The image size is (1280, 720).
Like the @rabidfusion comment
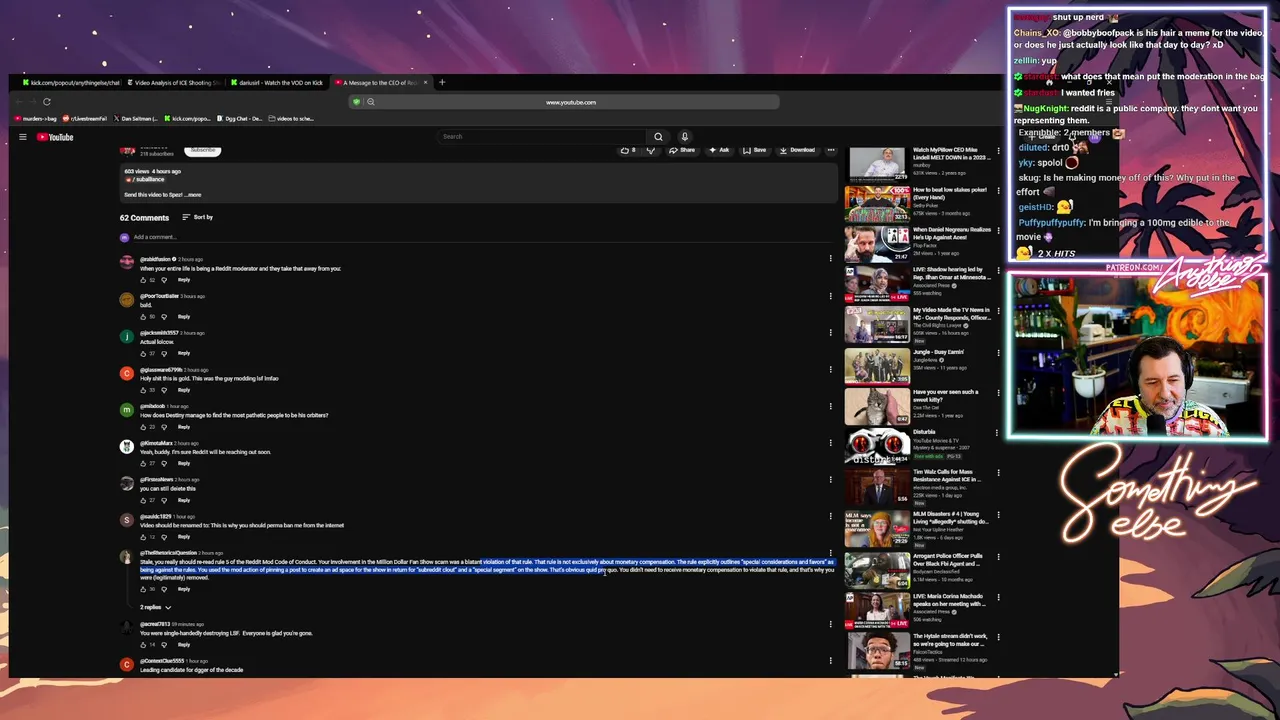coord(143,280)
